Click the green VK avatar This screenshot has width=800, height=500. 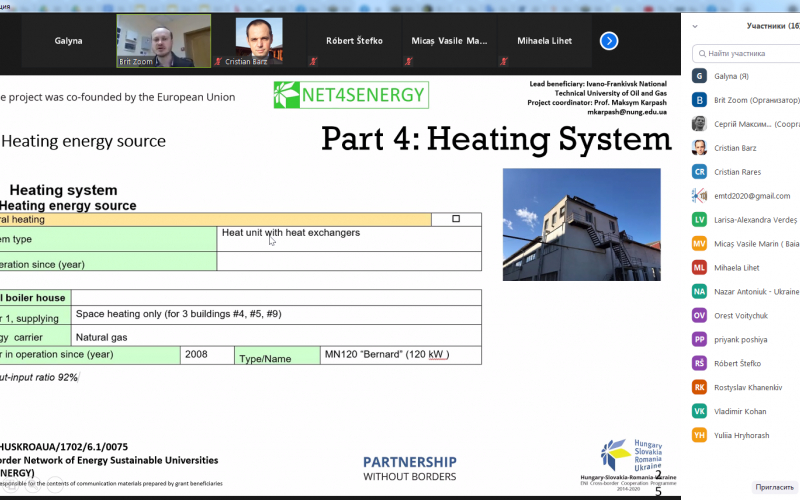[x=699, y=412]
